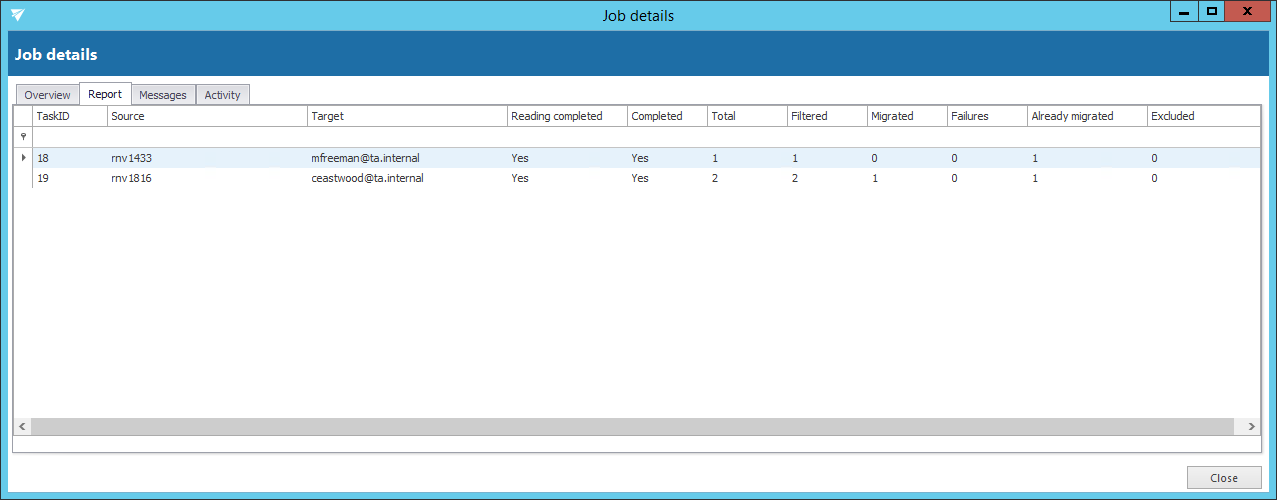Click the filter field under Source column
This screenshot has height=500, width=1277.
pos(207,137)
